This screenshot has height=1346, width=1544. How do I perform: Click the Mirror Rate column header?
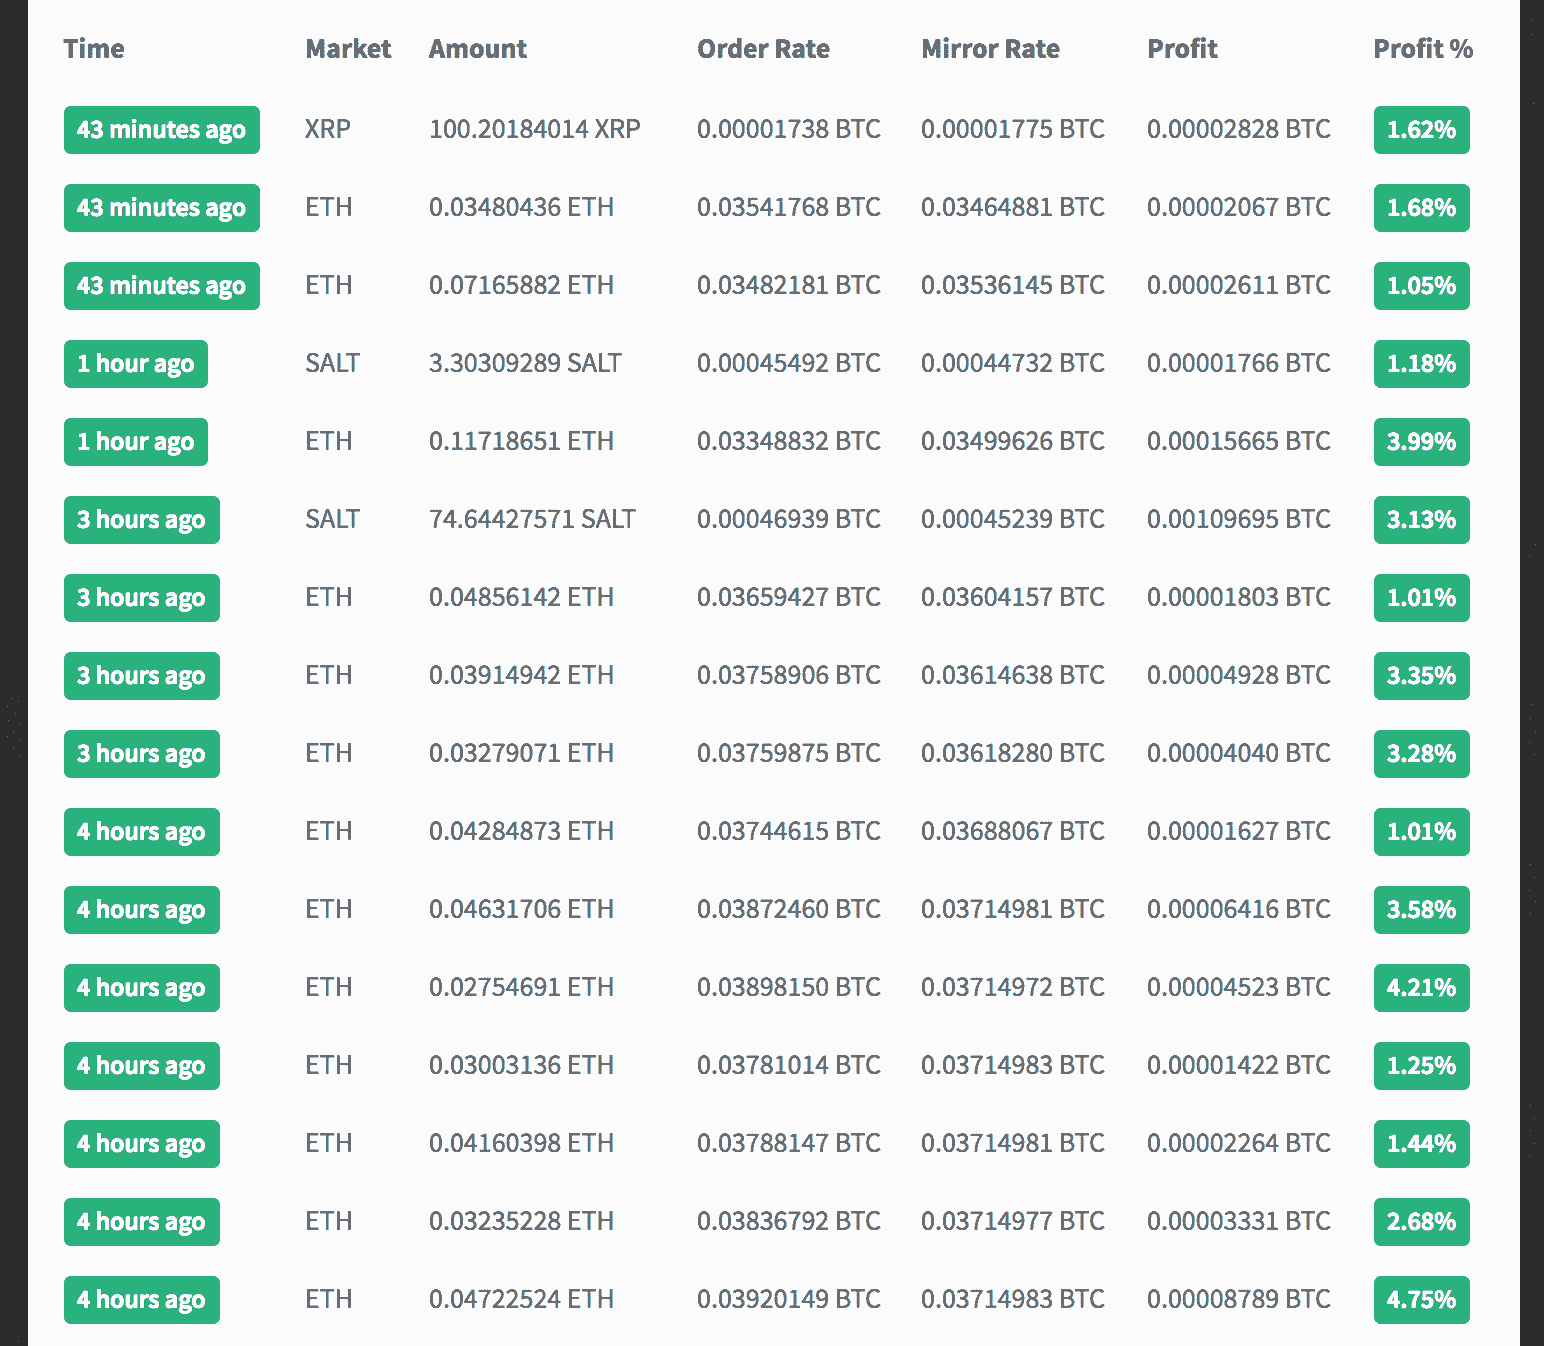(x=990, y=49)
